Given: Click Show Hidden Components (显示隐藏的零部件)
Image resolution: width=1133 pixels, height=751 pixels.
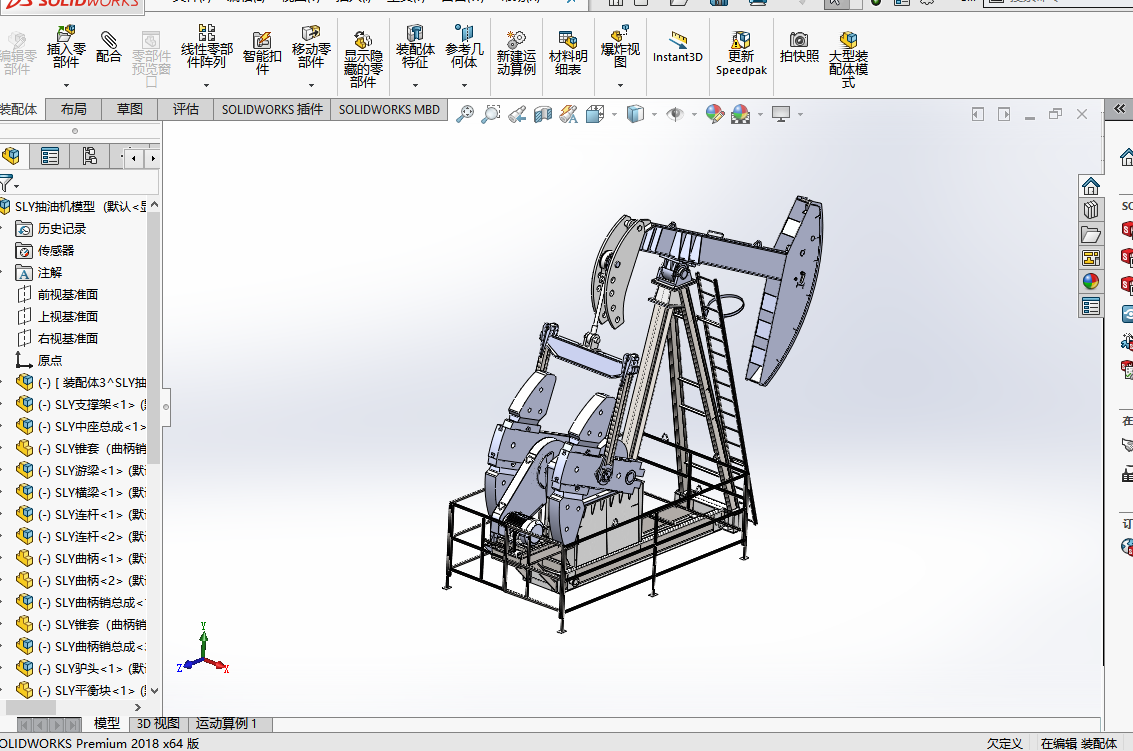Looking at the screenshot, I should coord(363,59).
